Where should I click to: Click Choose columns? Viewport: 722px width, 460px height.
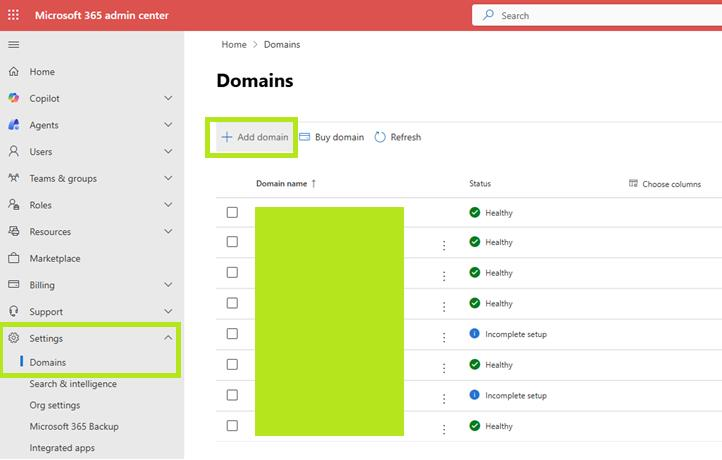click(665, 184)
